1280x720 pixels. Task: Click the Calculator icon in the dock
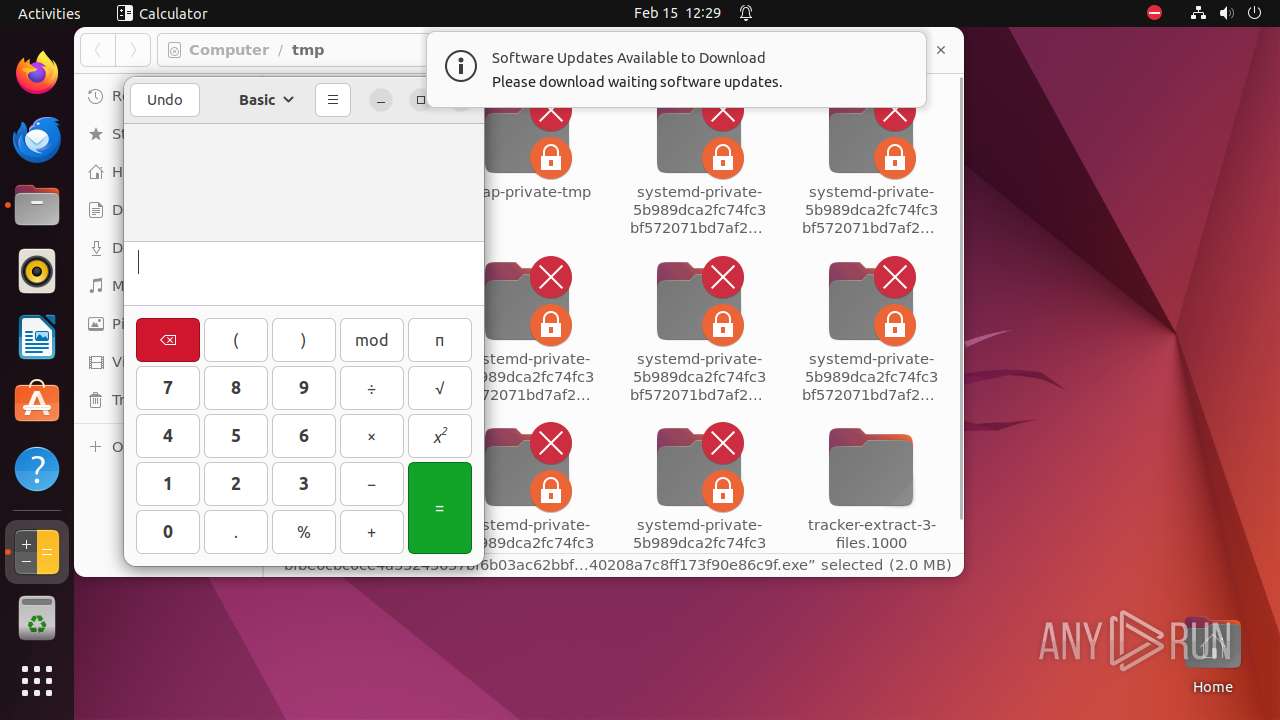pos(37,552)
